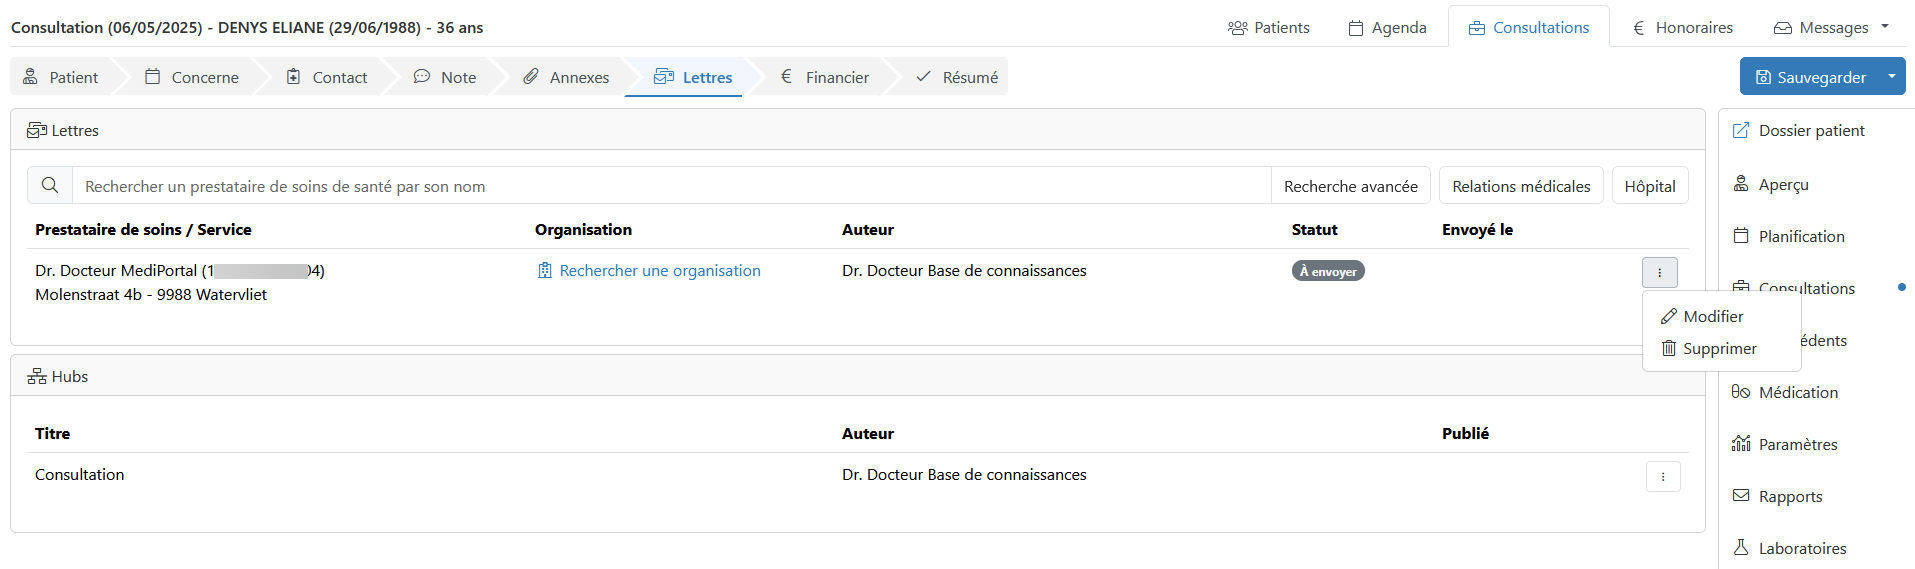This screenshot has height=569, width=1915.
Task: Click the Paramètres chart icon
Action: pos(1741,444)
